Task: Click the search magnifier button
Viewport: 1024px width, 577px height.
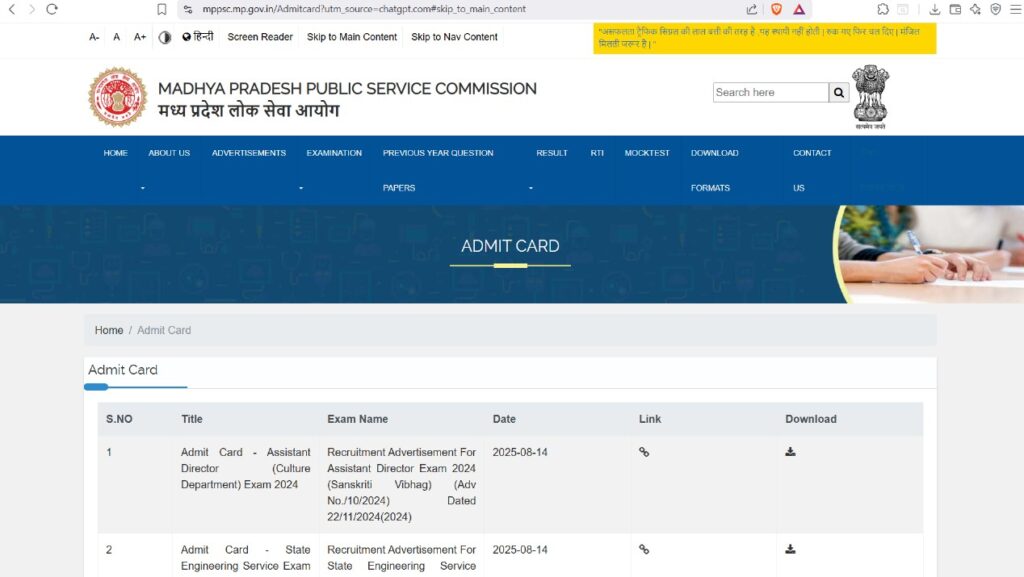Action: click(839, 92)
